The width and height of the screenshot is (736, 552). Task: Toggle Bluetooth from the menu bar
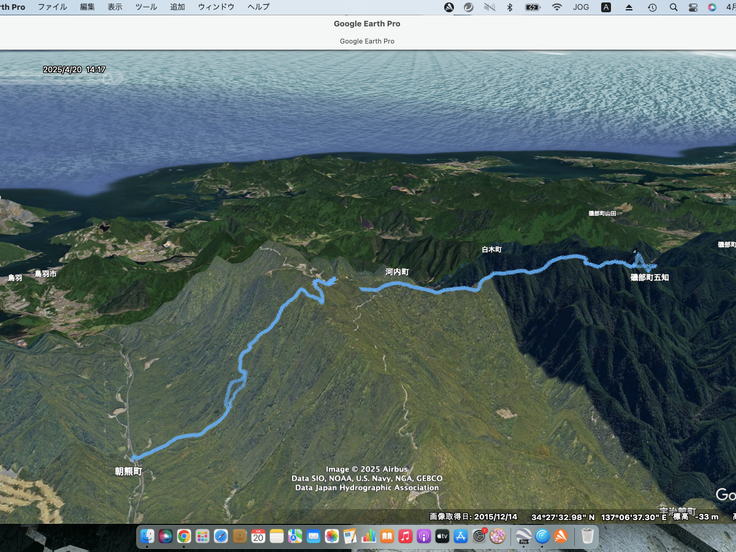coord(509,7)
